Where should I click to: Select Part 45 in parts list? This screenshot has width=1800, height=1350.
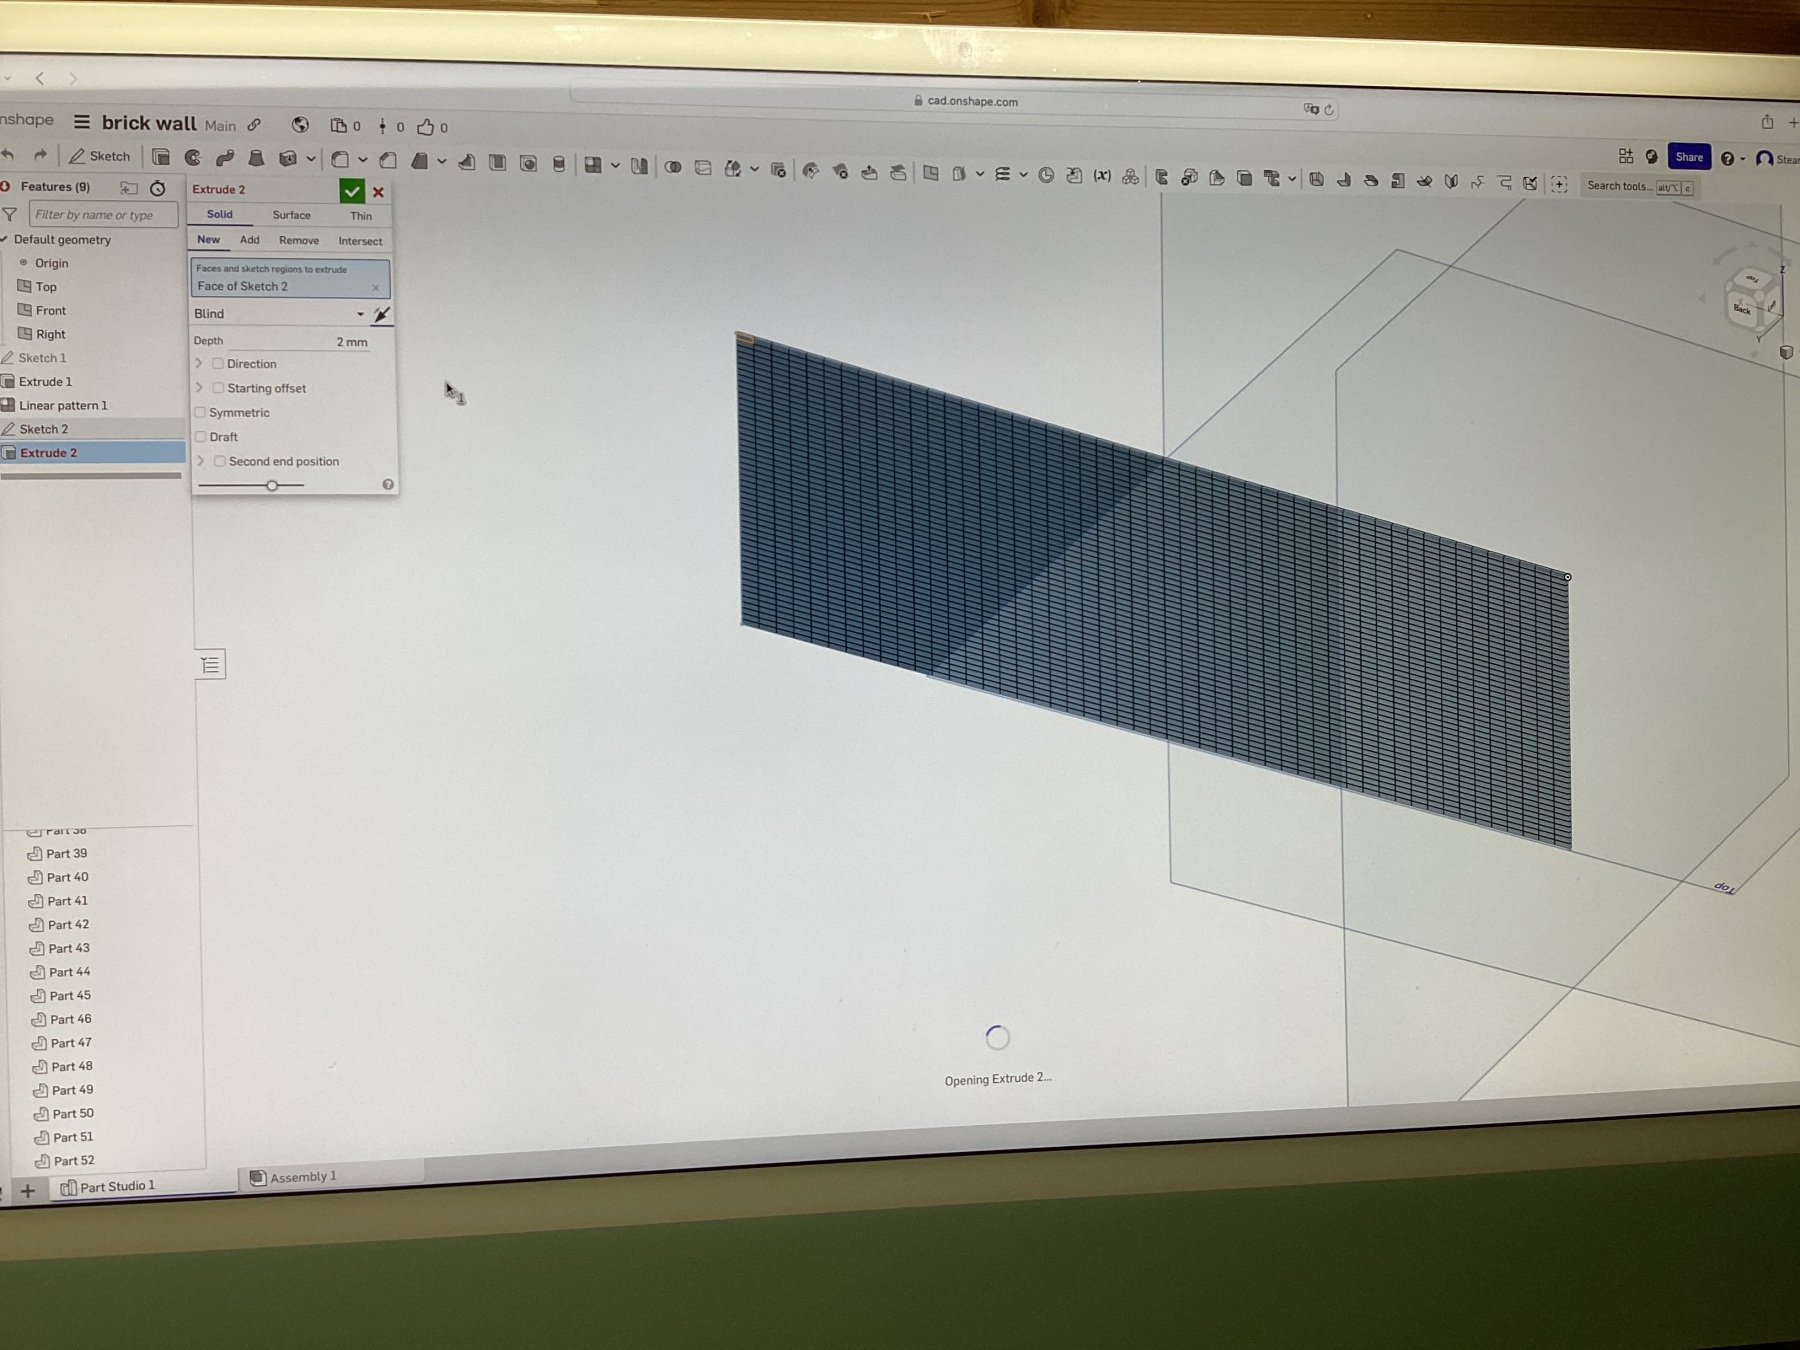[70, 995]
